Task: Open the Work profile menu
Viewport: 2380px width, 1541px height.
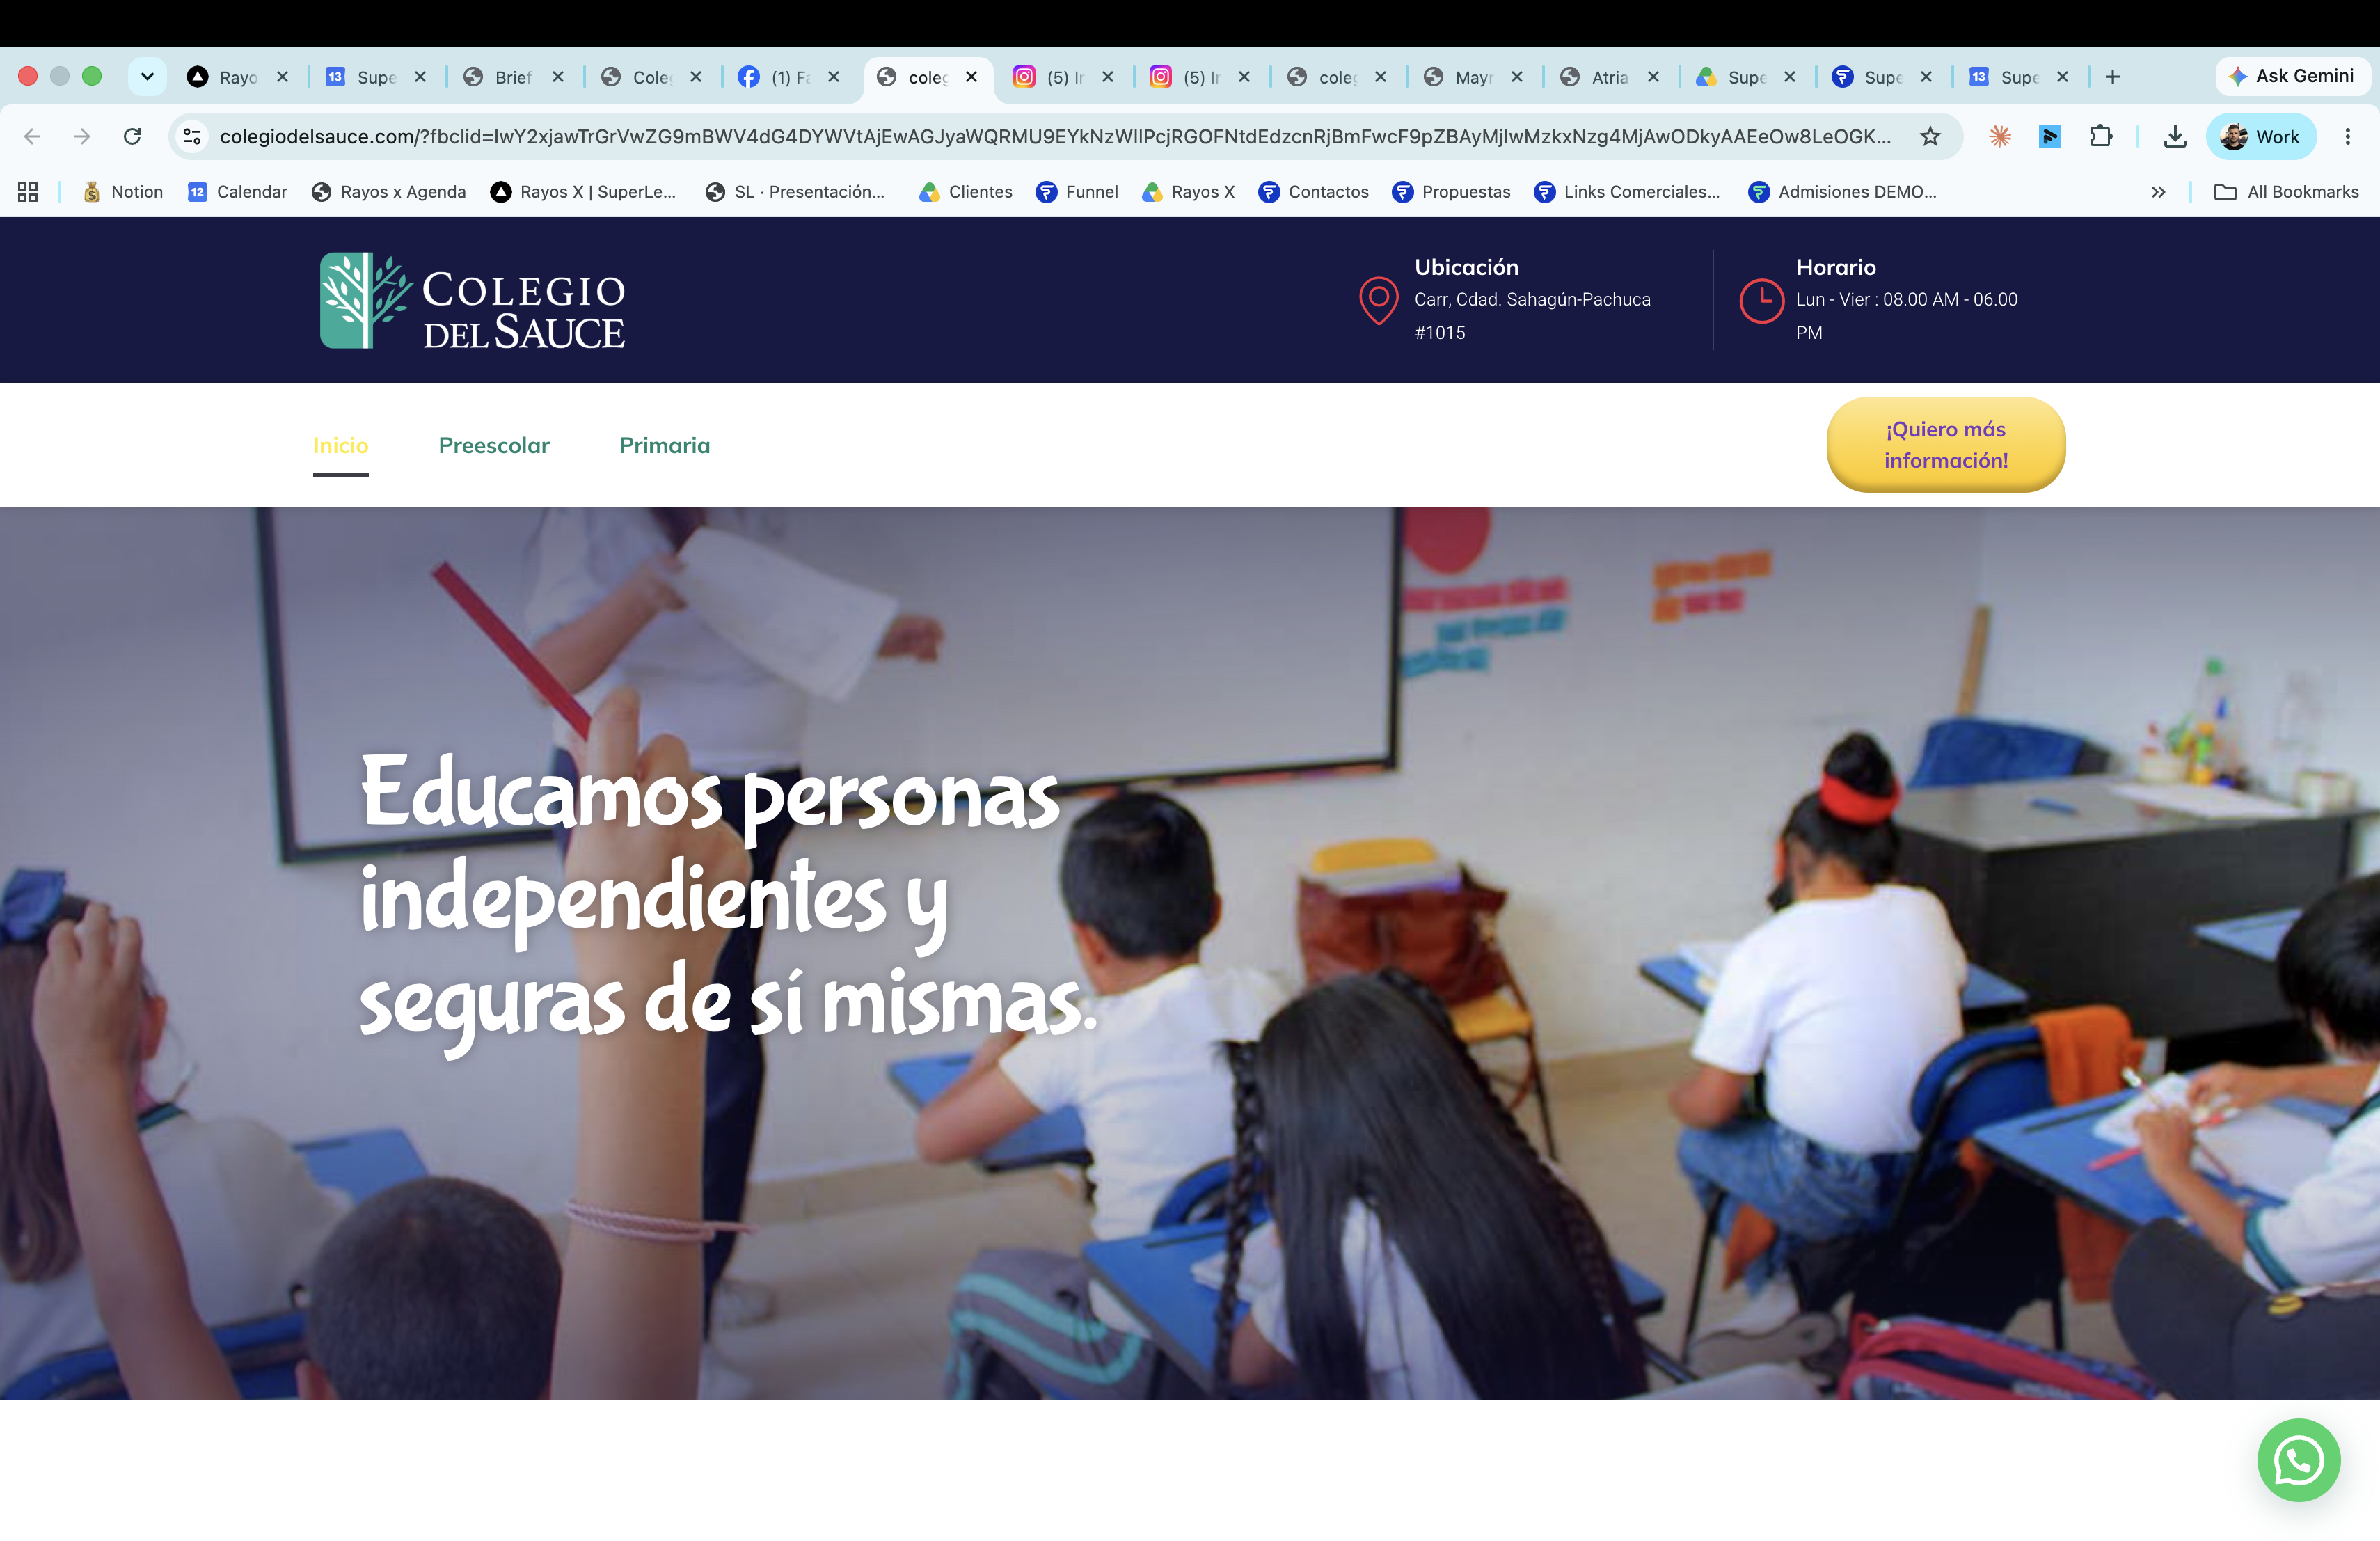Action: click(2260, 136)
